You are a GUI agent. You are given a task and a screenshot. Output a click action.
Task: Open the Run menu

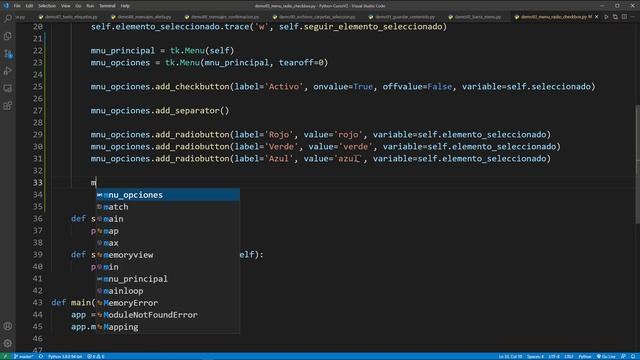click(x=90, y=6)
